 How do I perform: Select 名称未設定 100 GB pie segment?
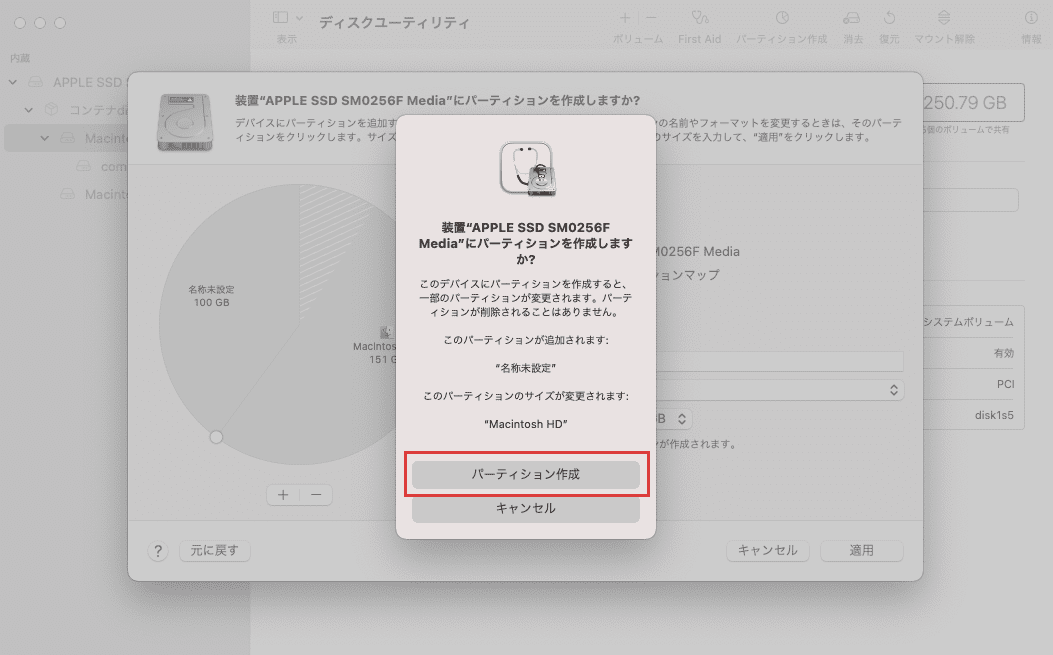[x=212, y=296]
